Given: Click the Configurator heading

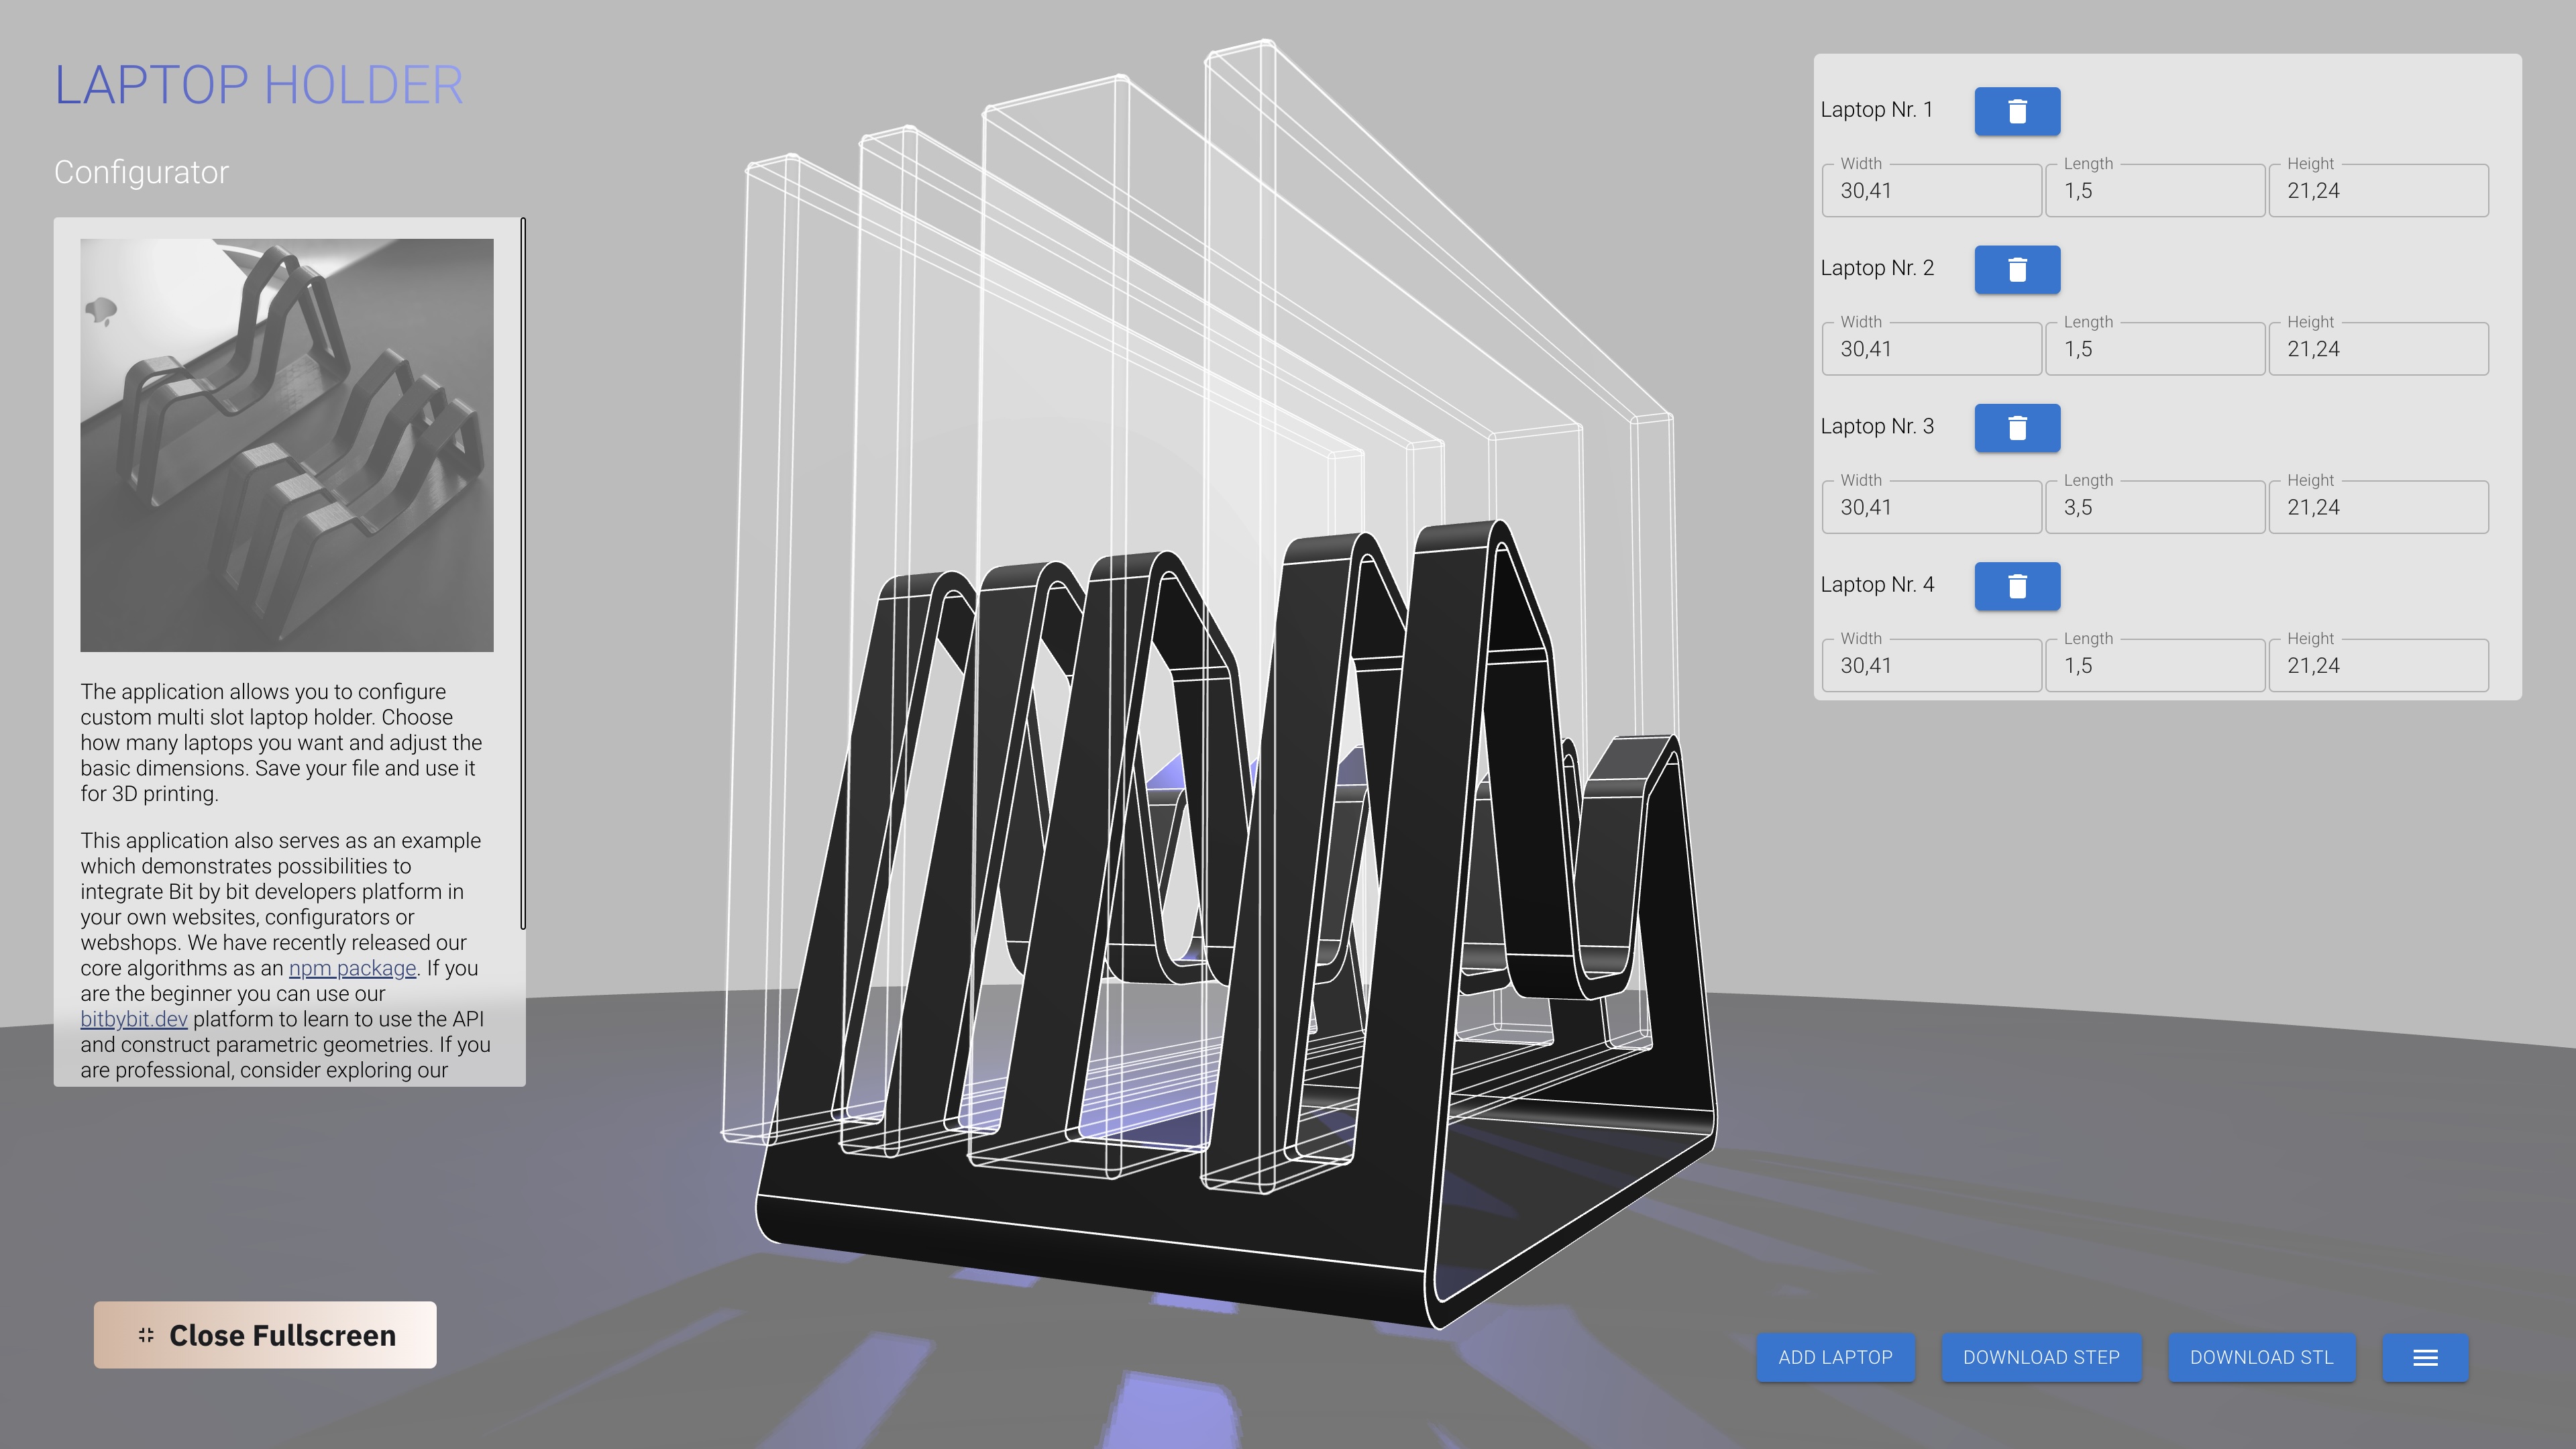Looking at the screenshot, I should [141, 172].
